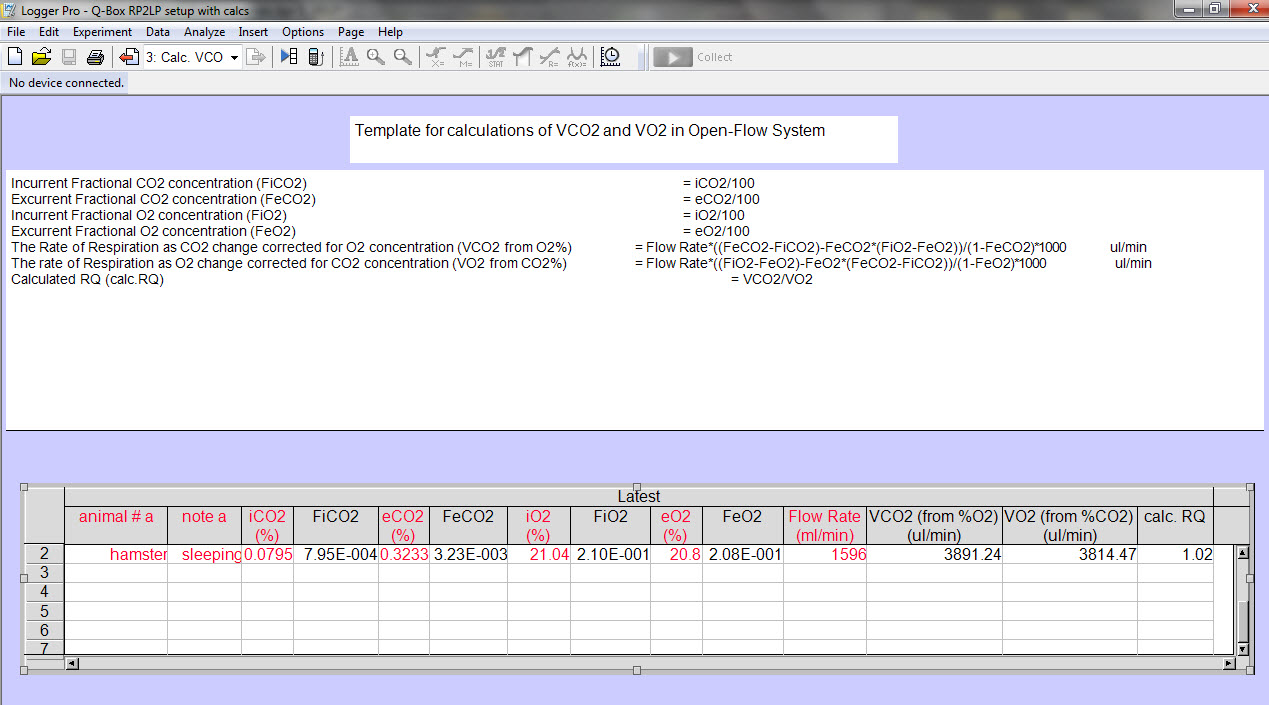Viewport: 1269px width, 705px height.
Task: Open the manual f(x)= model tool
Action: tap(575, 57)
